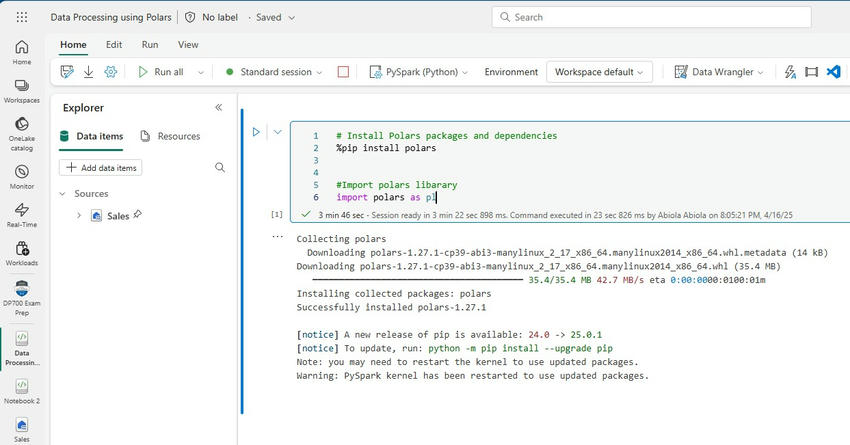Open the app launcher waffle menu
The height and width of the screenshot is (445, 850).
coord(22,17)
